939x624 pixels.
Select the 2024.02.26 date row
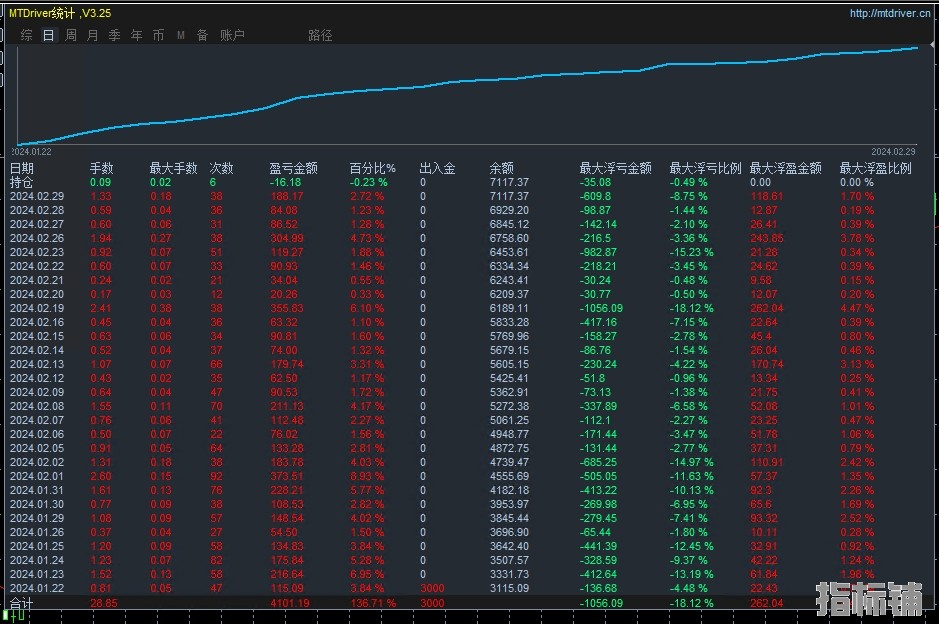pos(37,238)
